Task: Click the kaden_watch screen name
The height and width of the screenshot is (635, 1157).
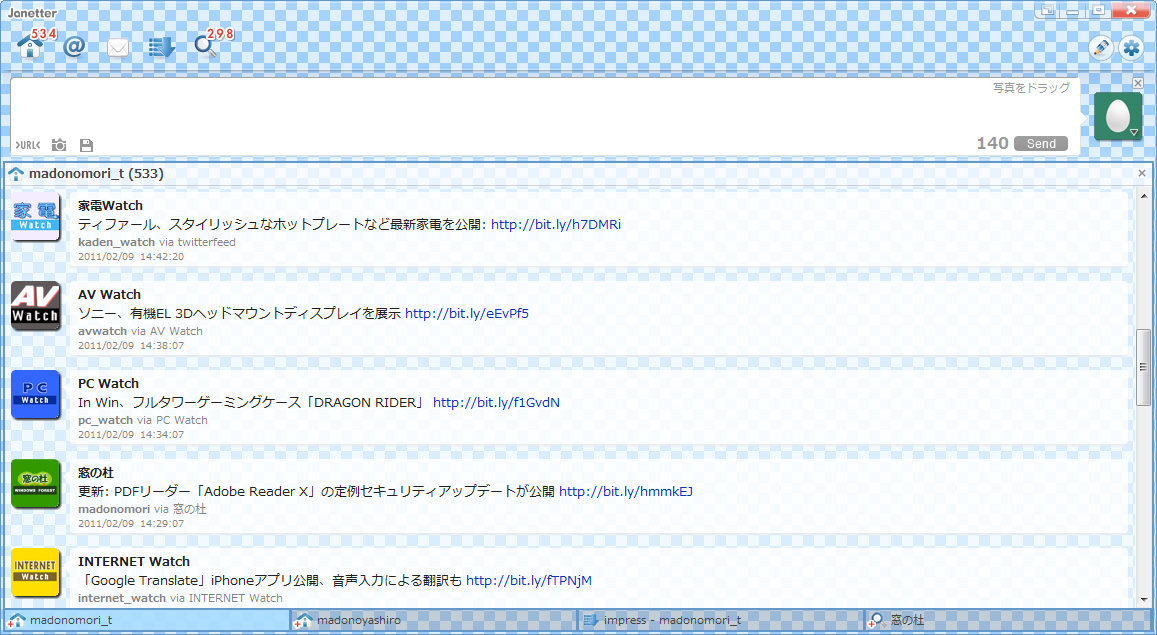Action: pos(117,242)
